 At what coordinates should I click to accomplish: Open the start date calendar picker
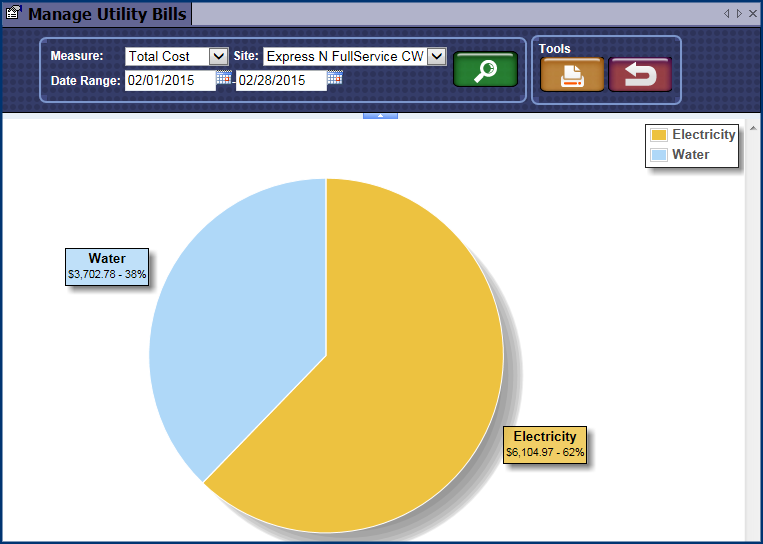point(224,79)
